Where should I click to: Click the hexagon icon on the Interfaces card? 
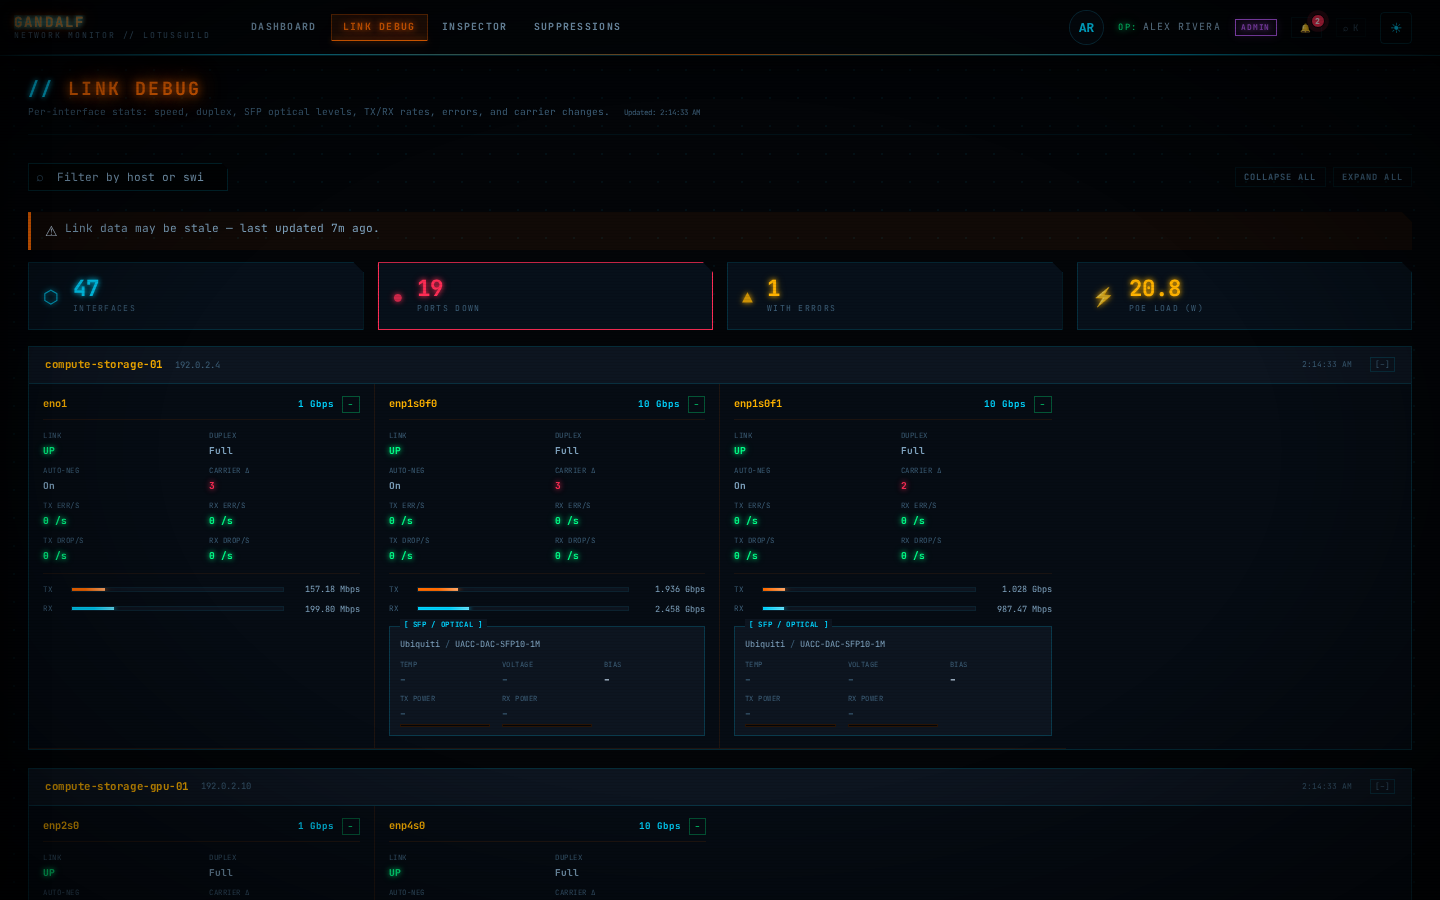tap(51, 297)
